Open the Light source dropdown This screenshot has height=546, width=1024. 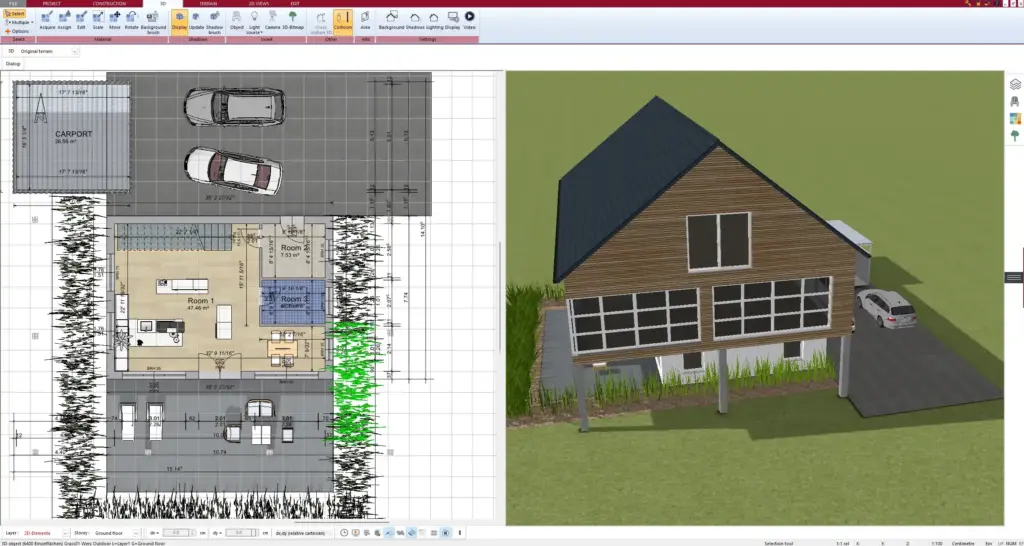[255, 22]
